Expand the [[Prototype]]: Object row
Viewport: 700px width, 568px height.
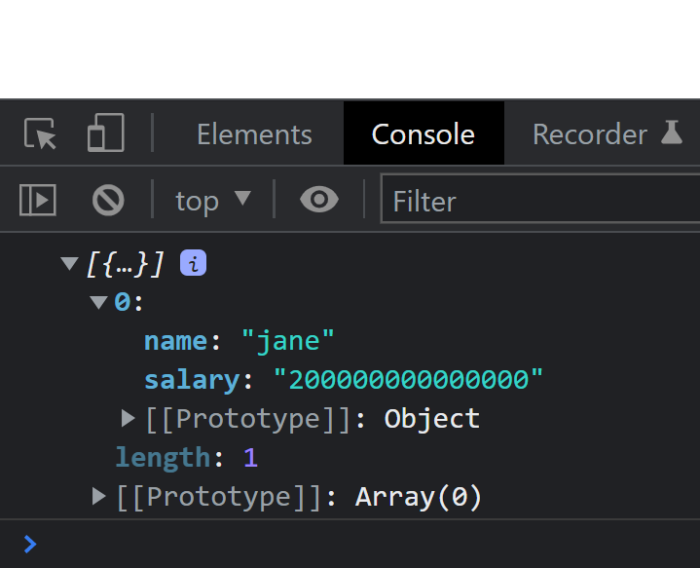128,418
